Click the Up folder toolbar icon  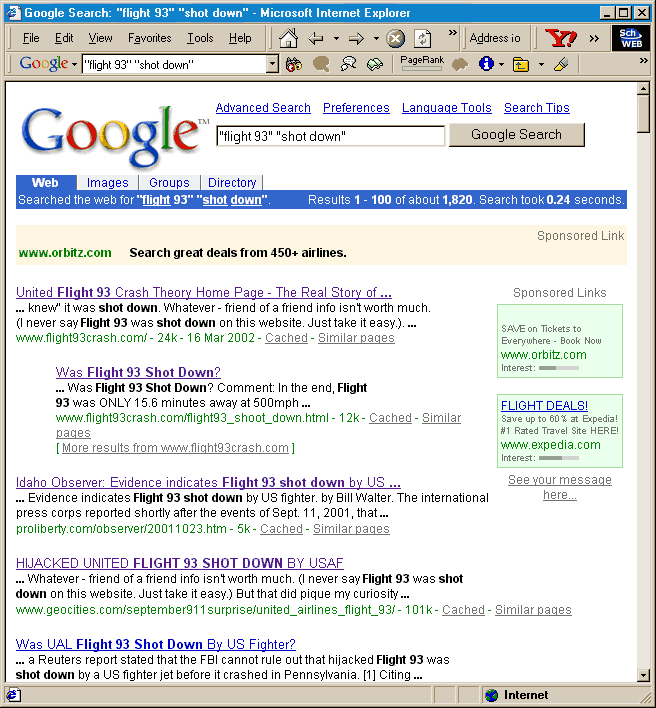(521, 65)
